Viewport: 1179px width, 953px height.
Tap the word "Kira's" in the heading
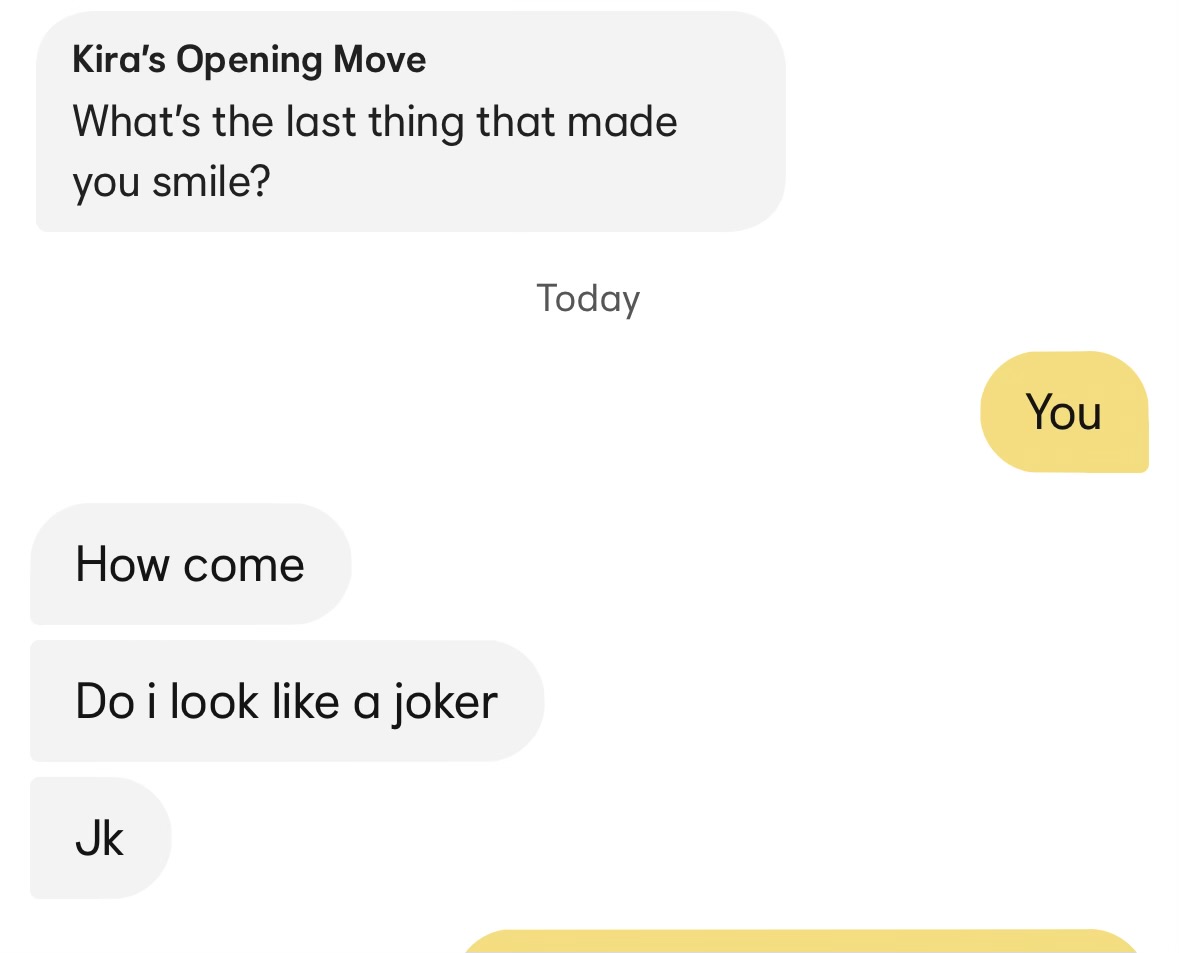coord(119,59)
